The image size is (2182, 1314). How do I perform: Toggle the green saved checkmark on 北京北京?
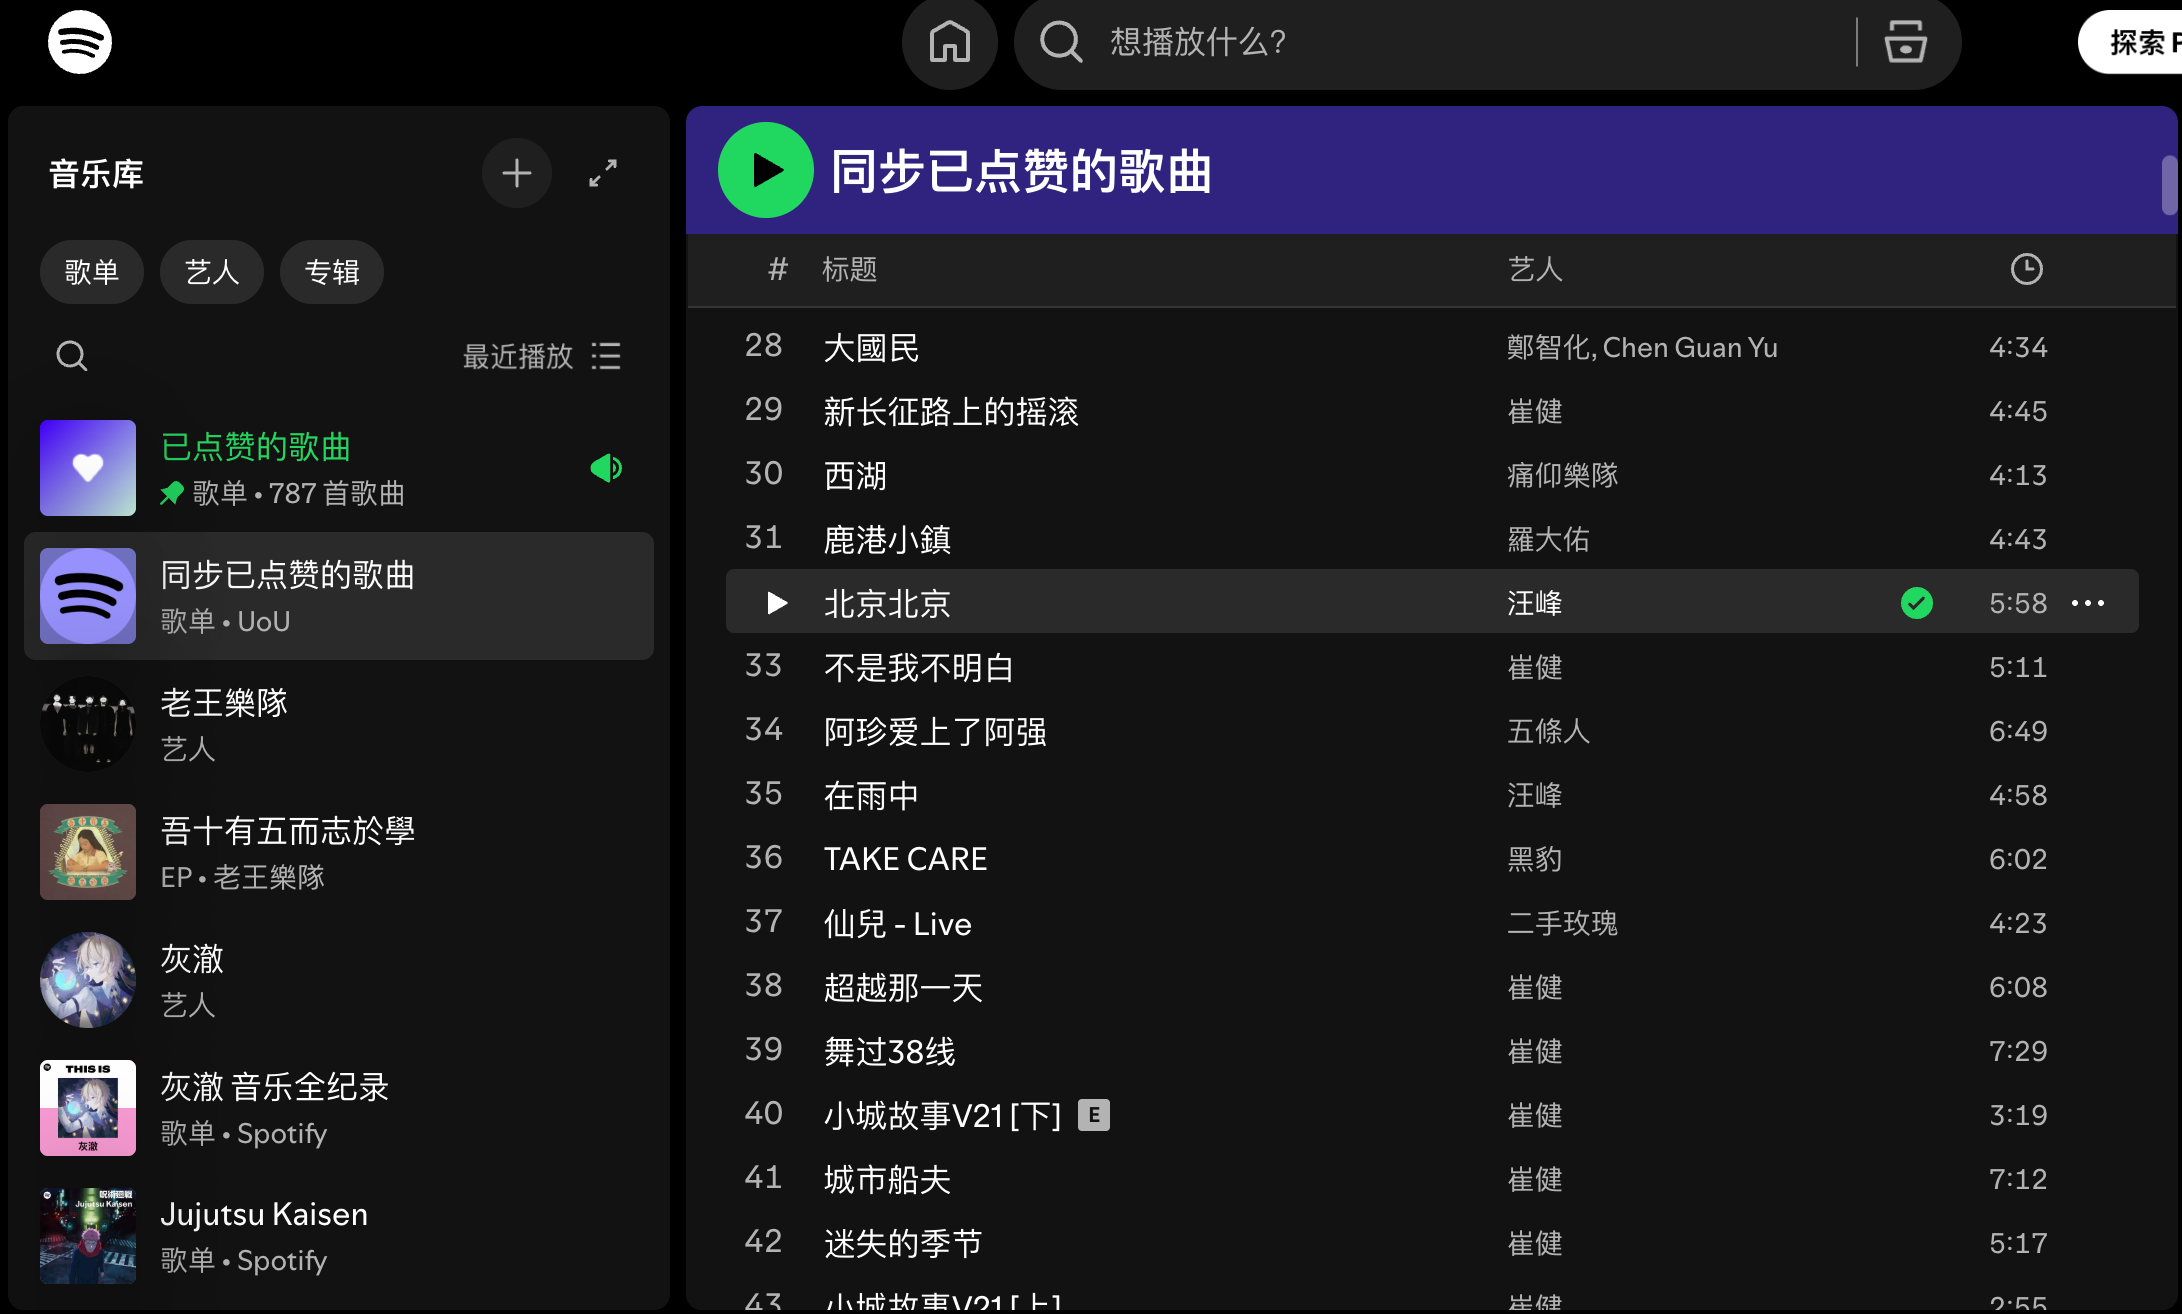(x=1916, y=603)
